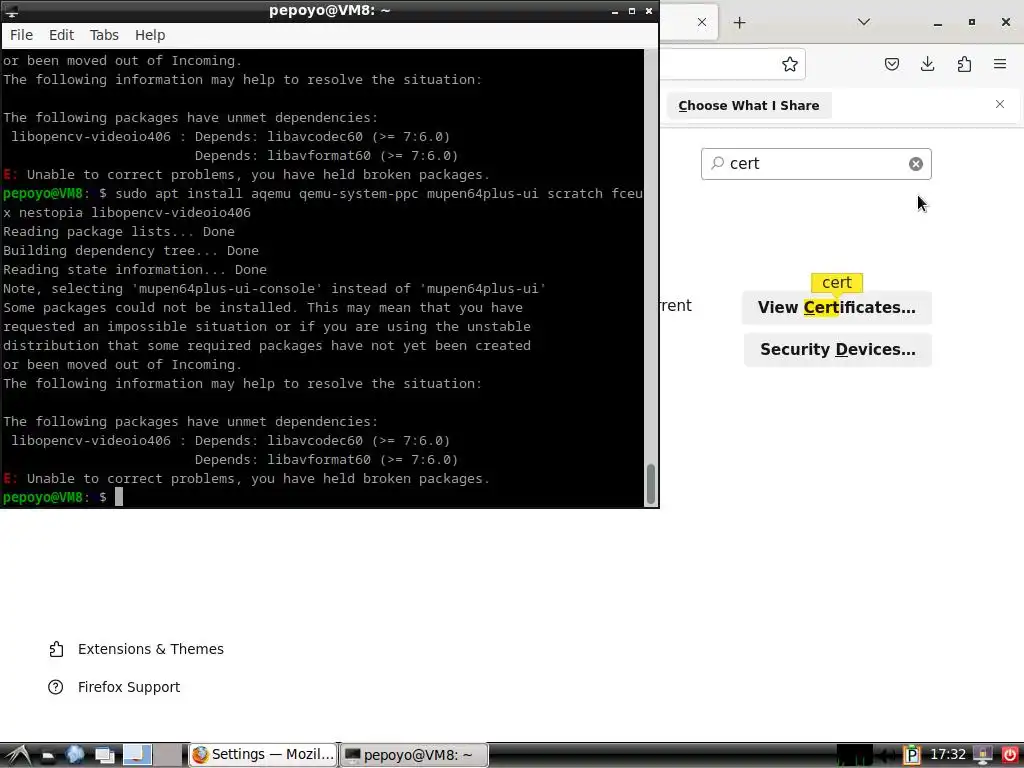Screen dimensions: 1024x768
Task: Maximize the terminal window
Action: tap(632, 11)
